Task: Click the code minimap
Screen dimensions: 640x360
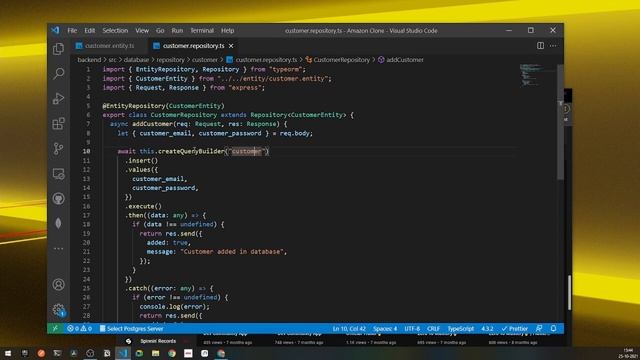Action: [x=531, y=75]
